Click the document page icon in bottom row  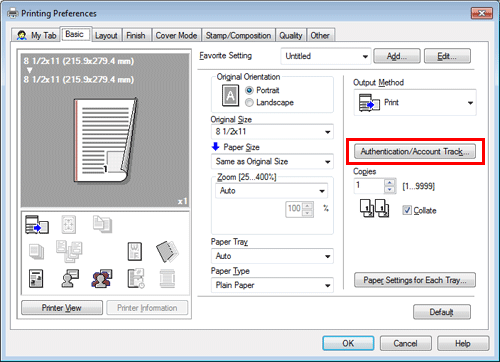click(36, 278)
